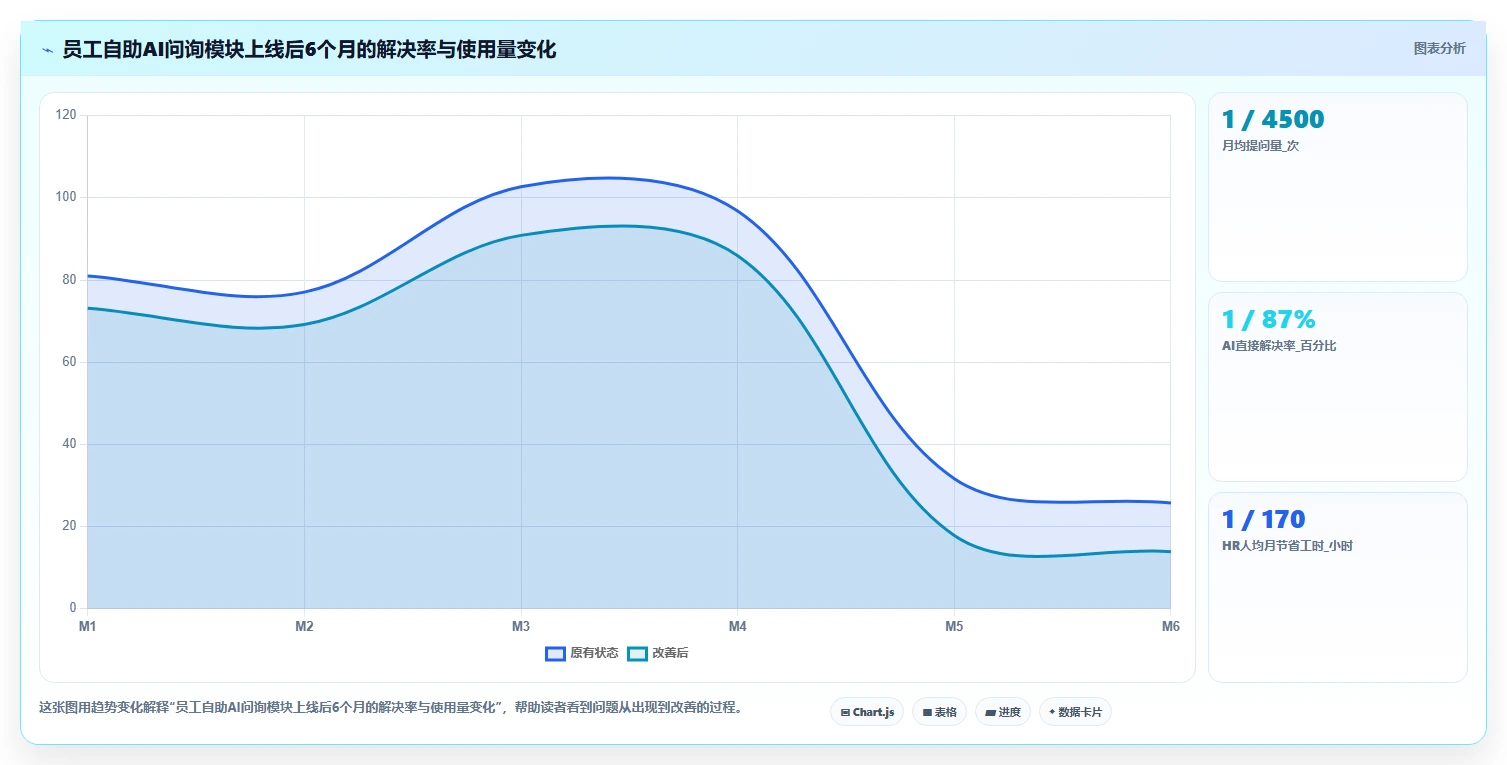Click the 60 y-axis tick label
The height and width of the screenshot is (765, 1507).
coord(69,362)
